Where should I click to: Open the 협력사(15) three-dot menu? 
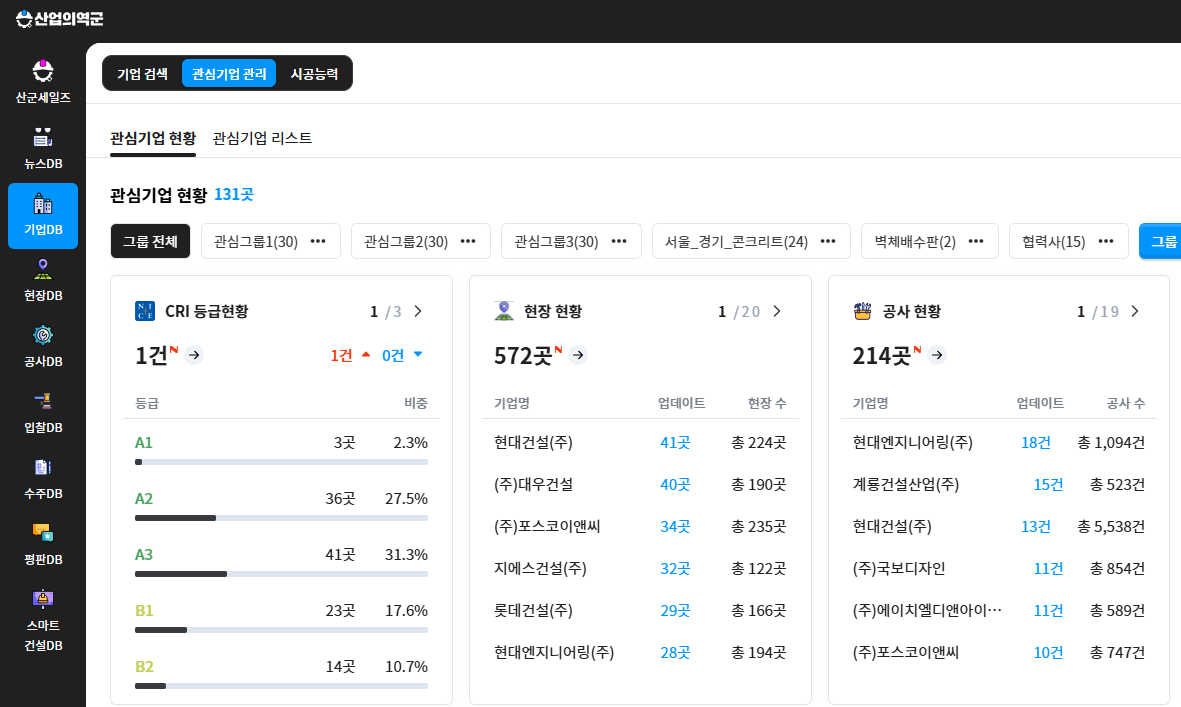click(1106, 241)
